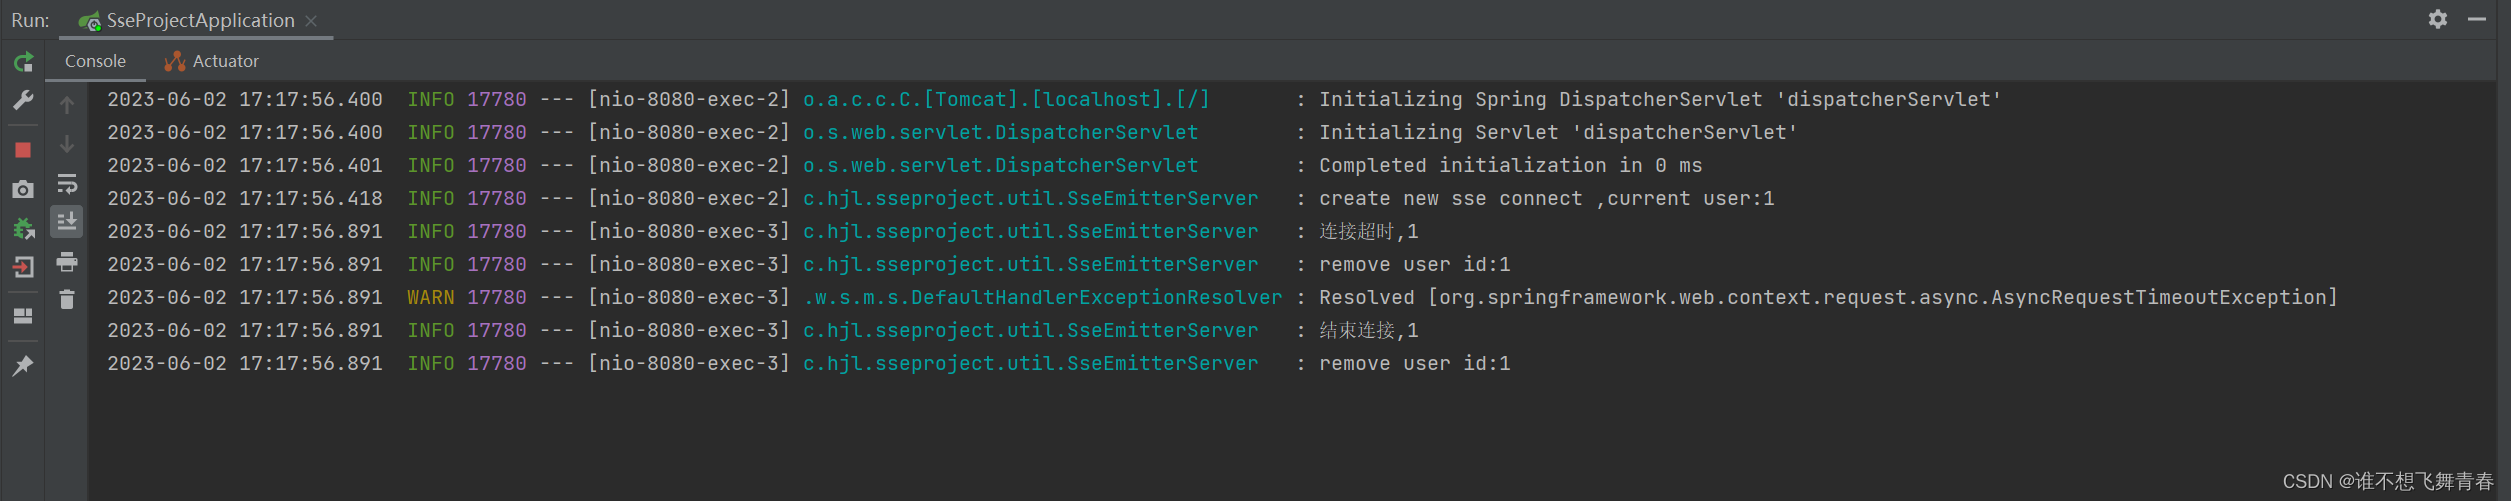Screen dimensions: 2511x501
Task: Click the 'Initializing Spring DispatcherServlet' message
Action: 1661,99
